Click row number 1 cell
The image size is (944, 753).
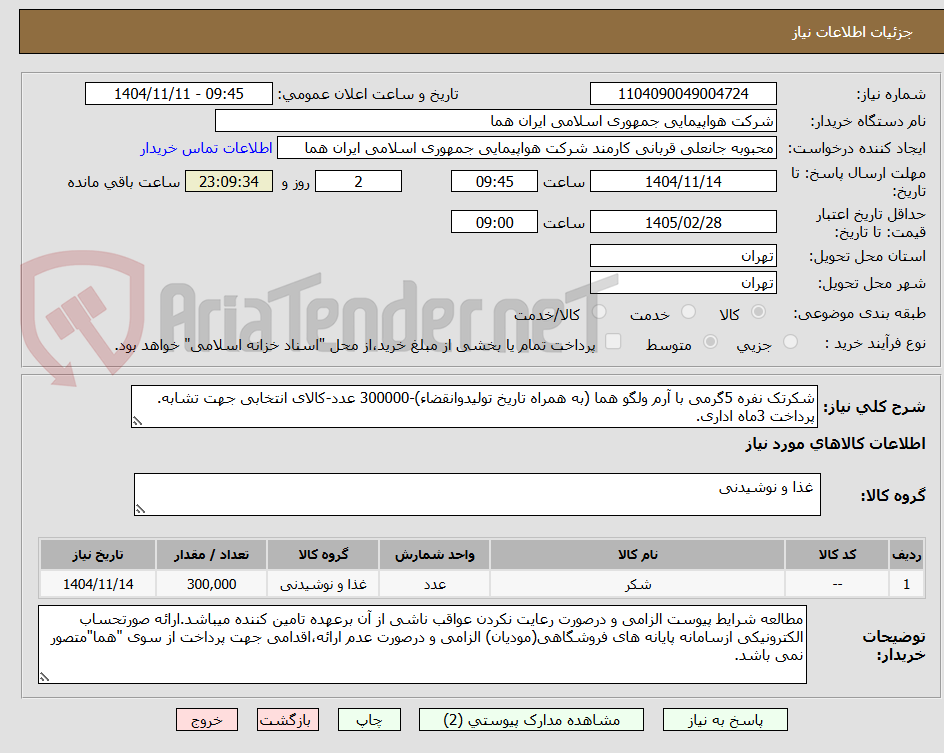[x=906, y=584]
